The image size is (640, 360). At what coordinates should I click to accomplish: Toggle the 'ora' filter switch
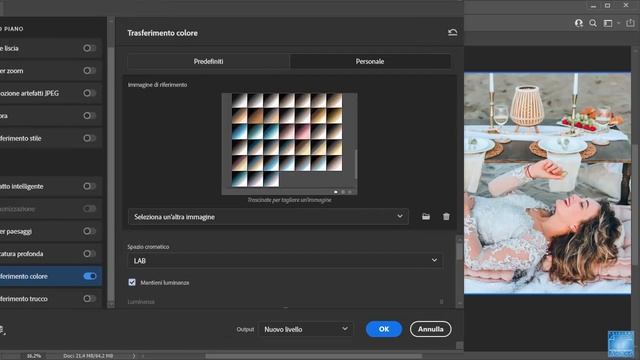coord(89,116)
